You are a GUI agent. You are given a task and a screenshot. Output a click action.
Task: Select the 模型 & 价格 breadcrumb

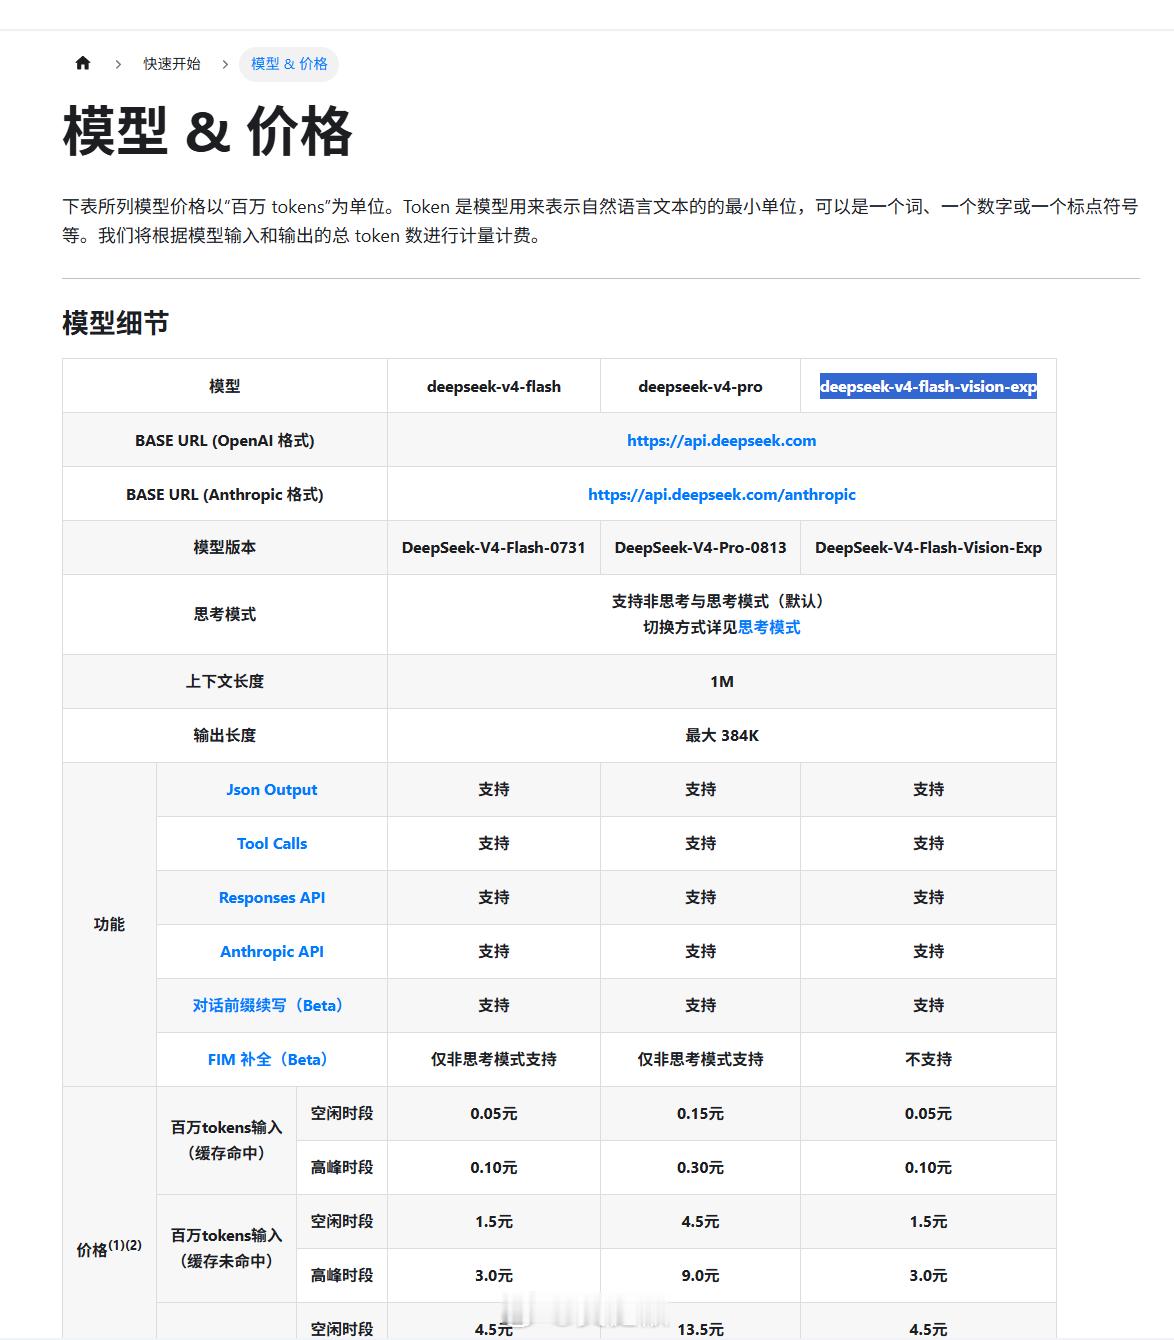pos(289,64)
